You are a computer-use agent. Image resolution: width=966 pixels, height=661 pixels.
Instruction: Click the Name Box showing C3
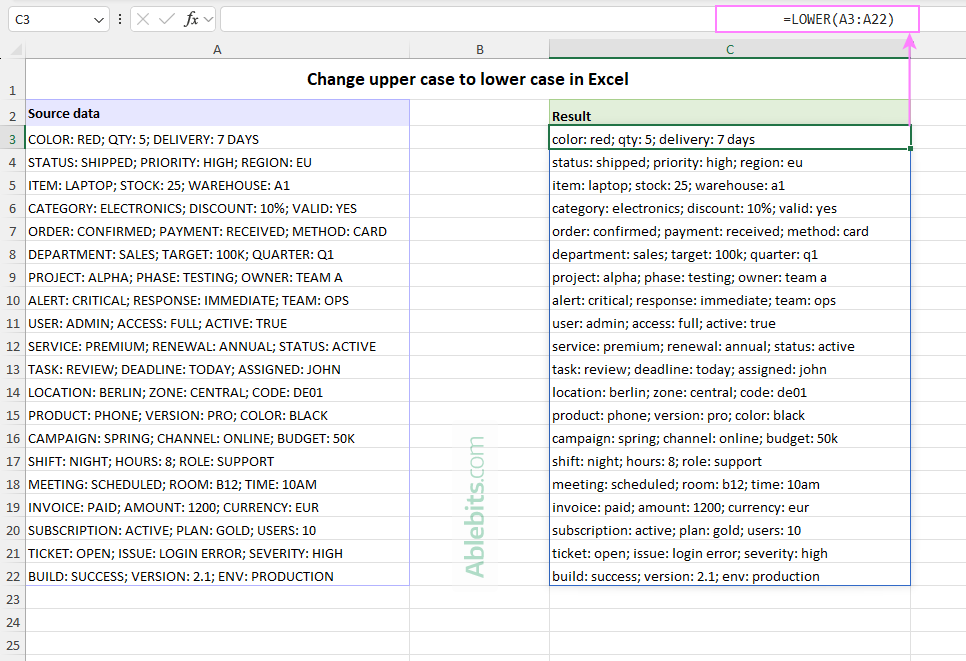coord(45,18)
